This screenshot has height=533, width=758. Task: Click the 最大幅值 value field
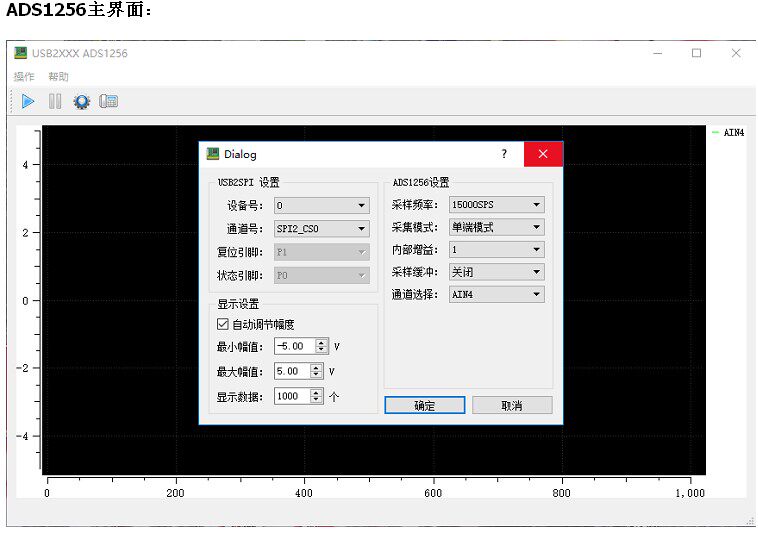point(292,371)
